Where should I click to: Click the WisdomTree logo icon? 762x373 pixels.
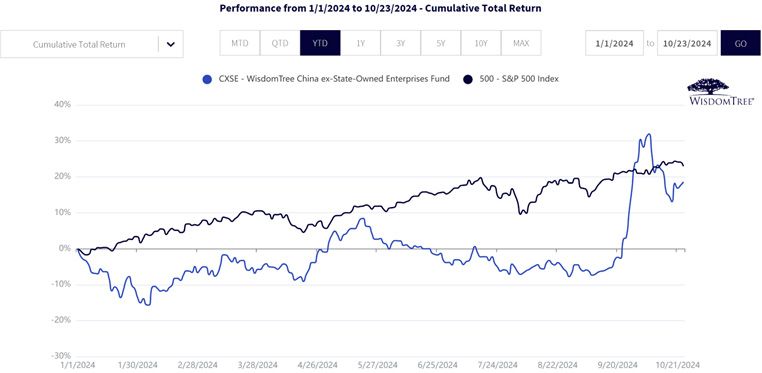[721, 92]
